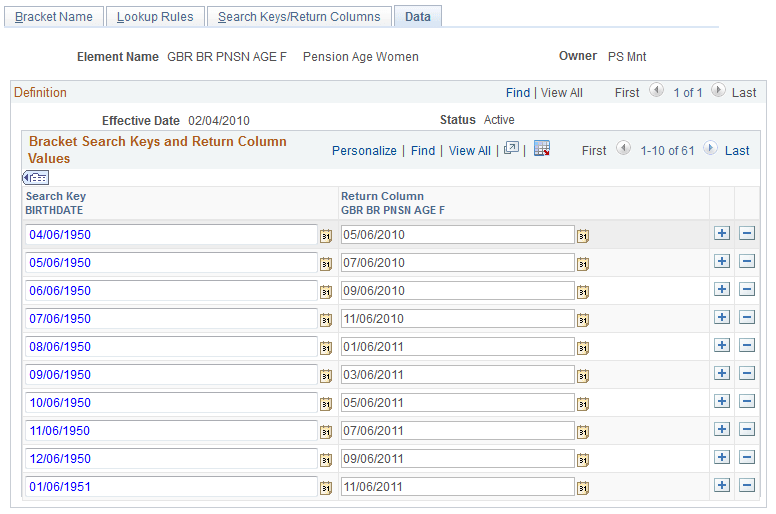
Task: Open calendar for return date 03/06/2011
Action: click(x=582, y=376)
